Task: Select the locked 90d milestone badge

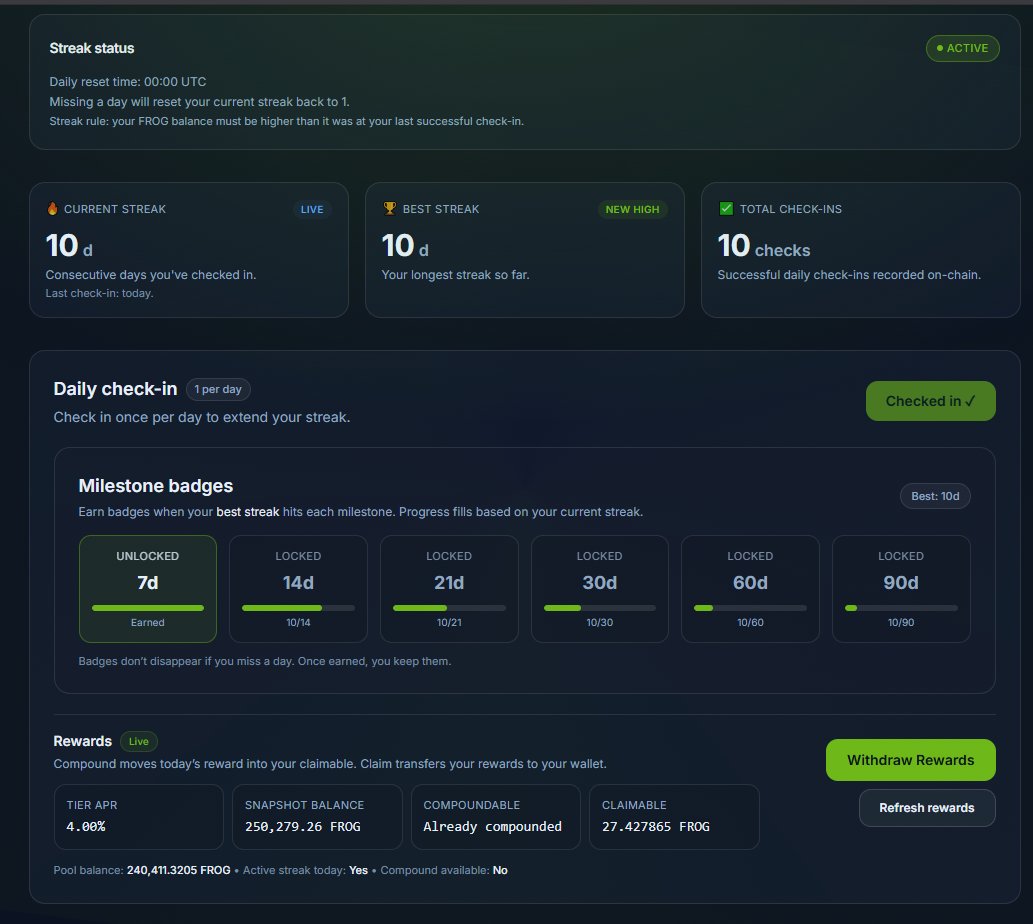Action: coord(901,589)
